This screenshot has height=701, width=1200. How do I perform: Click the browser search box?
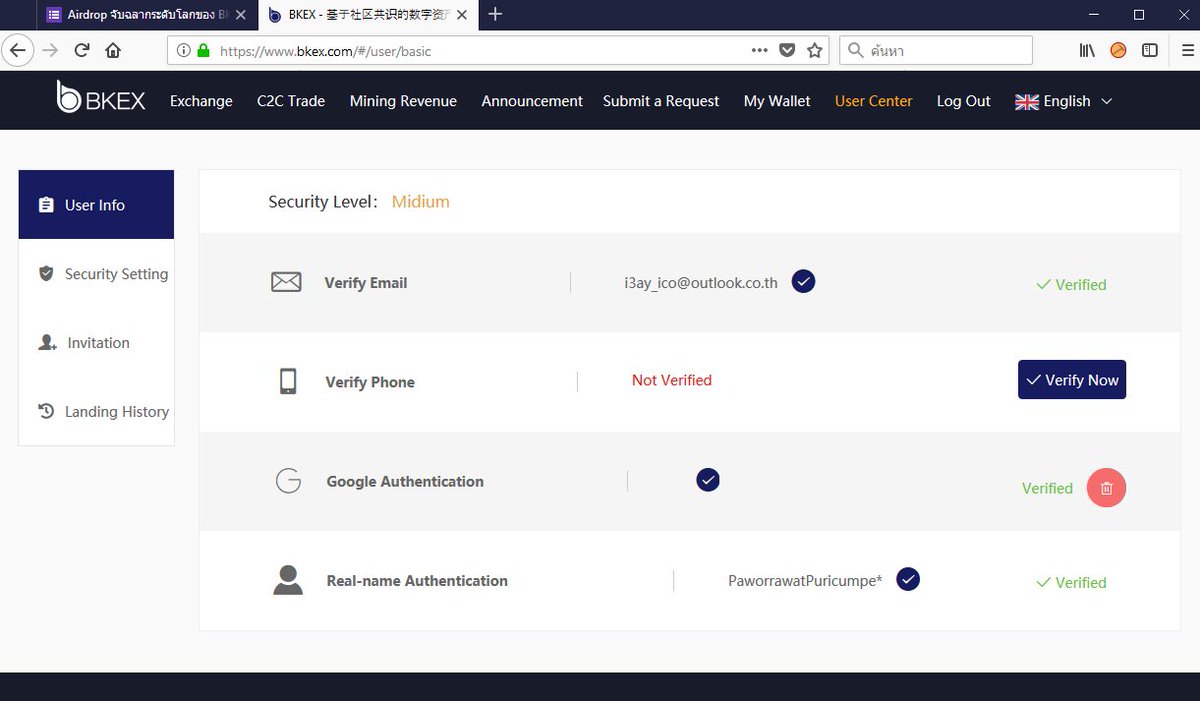click(x=936, y=50)
